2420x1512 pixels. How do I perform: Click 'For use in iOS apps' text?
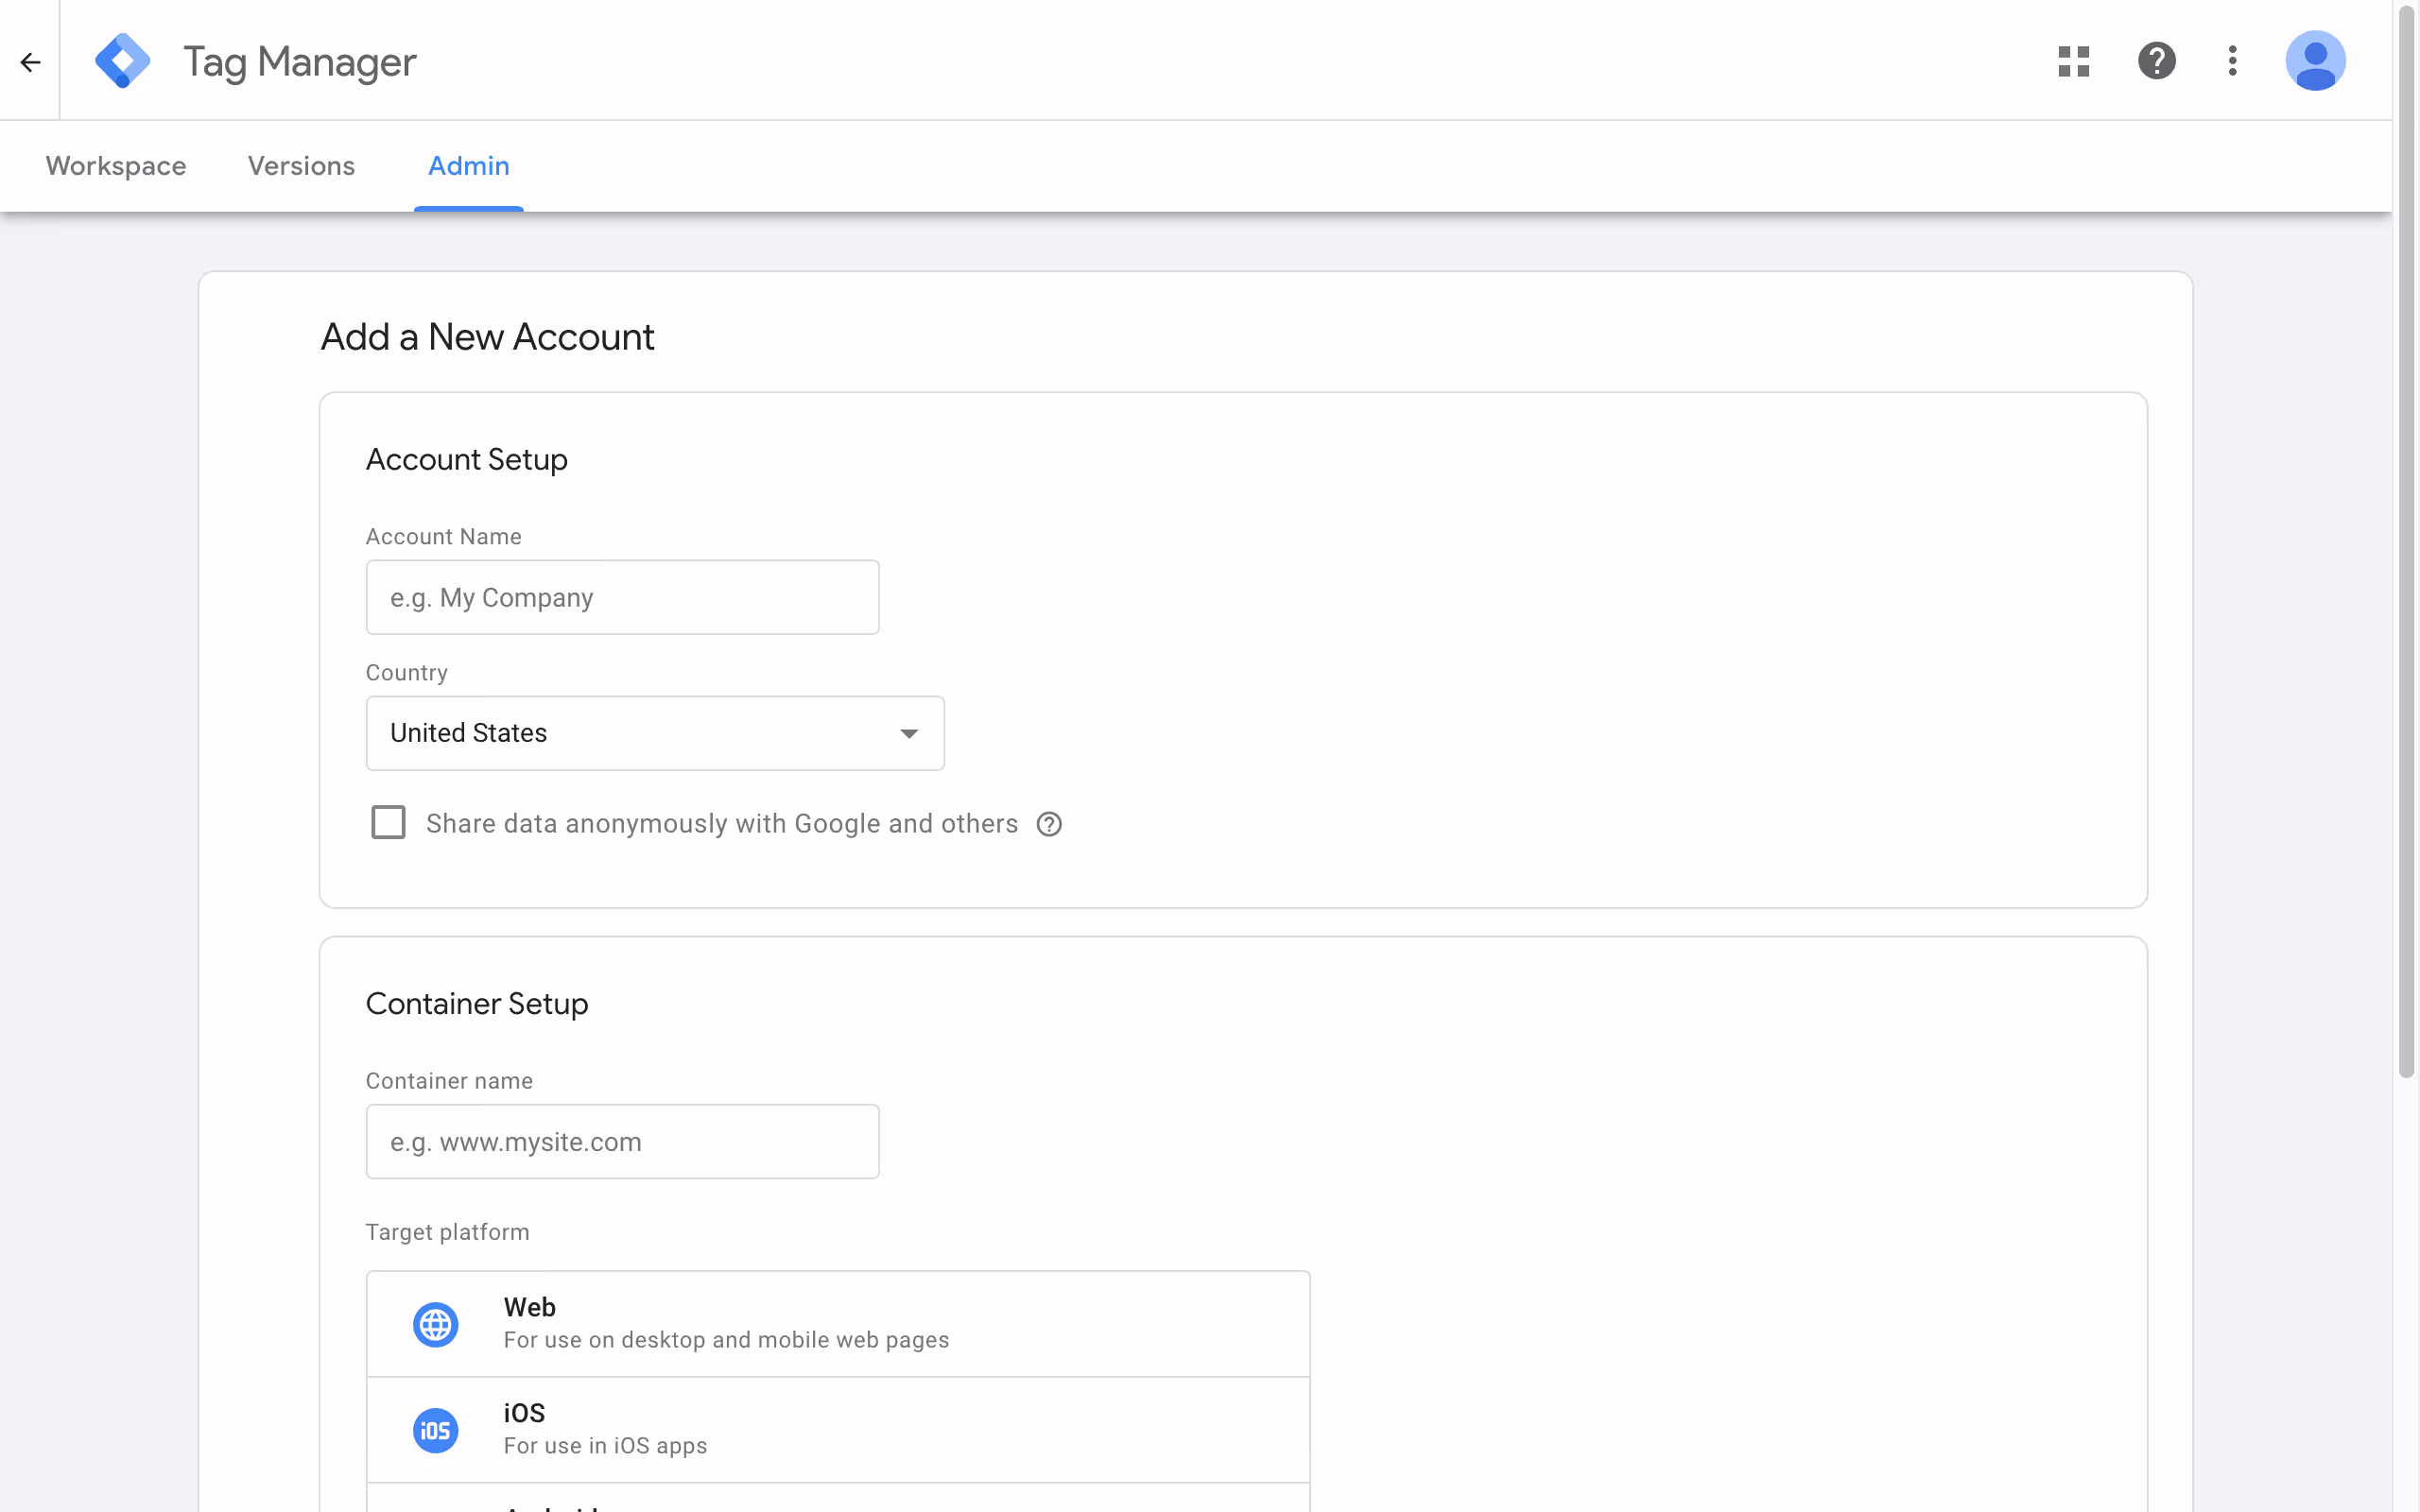pyautogui.click(x=605, y=1446)
